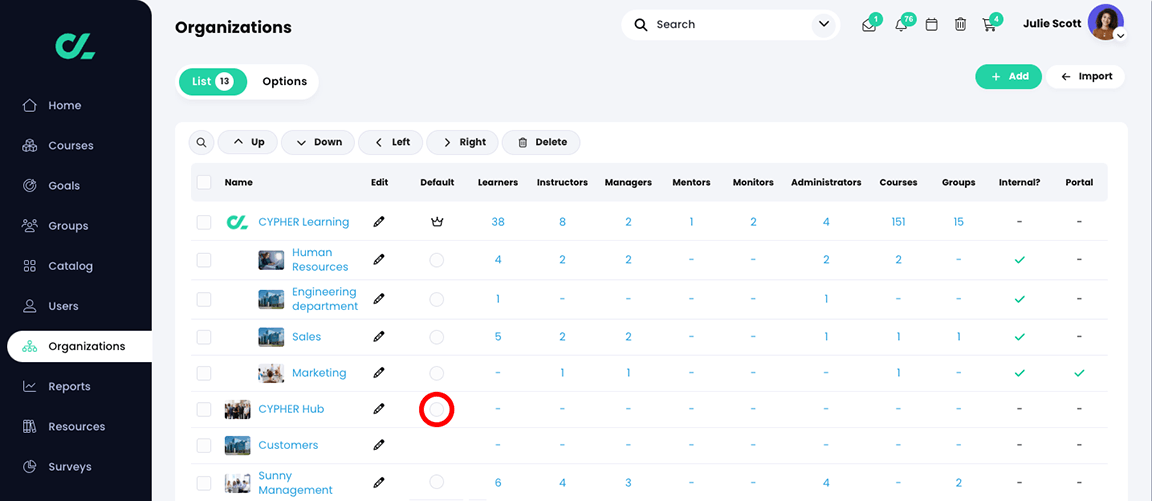Open Resources in sidebar
The height and width of the screenshot is (501, 1152).
pos(76,426)
